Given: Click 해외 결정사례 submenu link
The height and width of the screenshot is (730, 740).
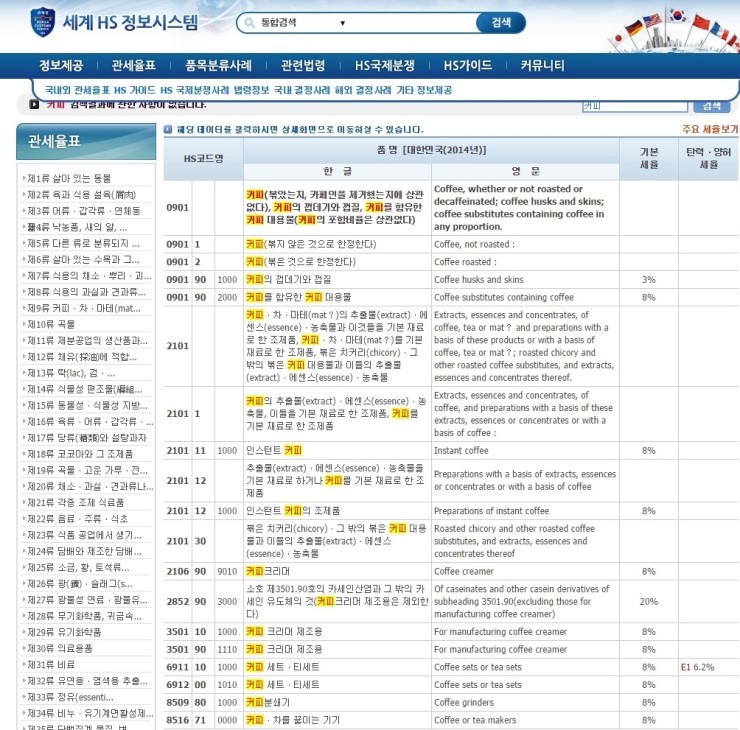Looking at the screenshot, I should [363, 90].
